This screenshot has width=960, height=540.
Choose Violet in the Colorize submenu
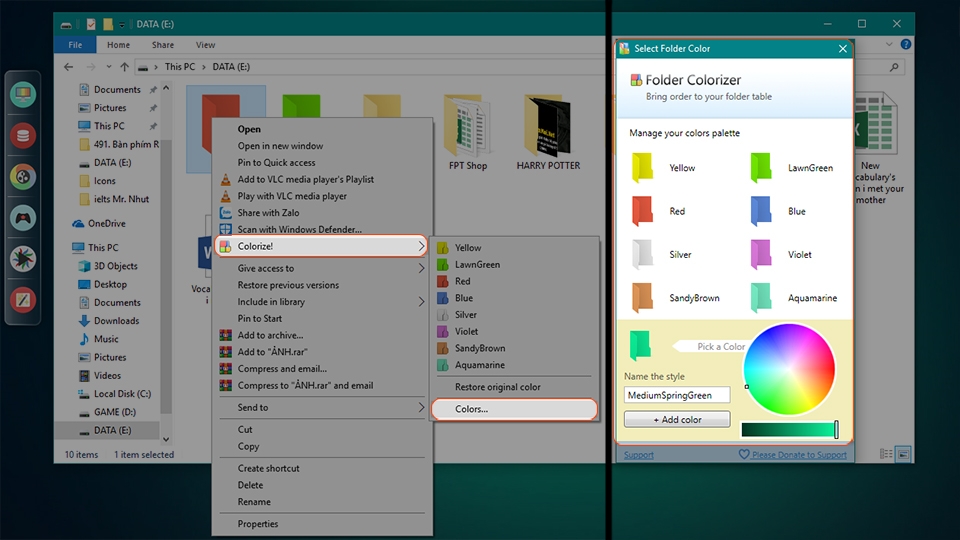(x=514, y=331)
